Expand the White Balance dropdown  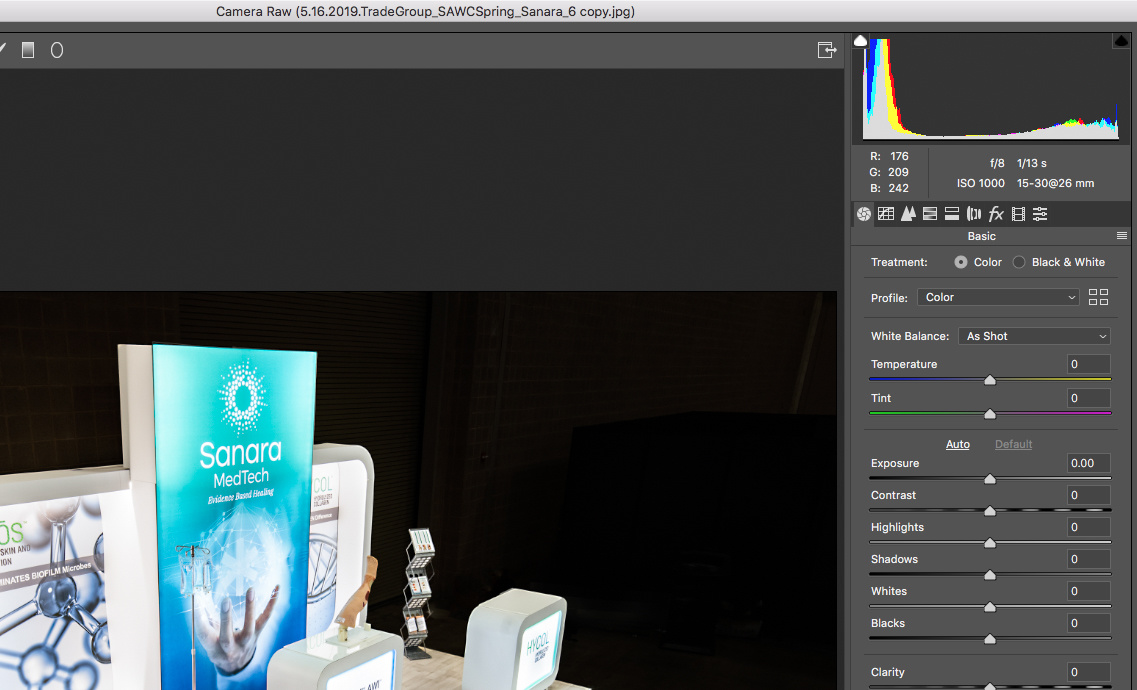1034,336
